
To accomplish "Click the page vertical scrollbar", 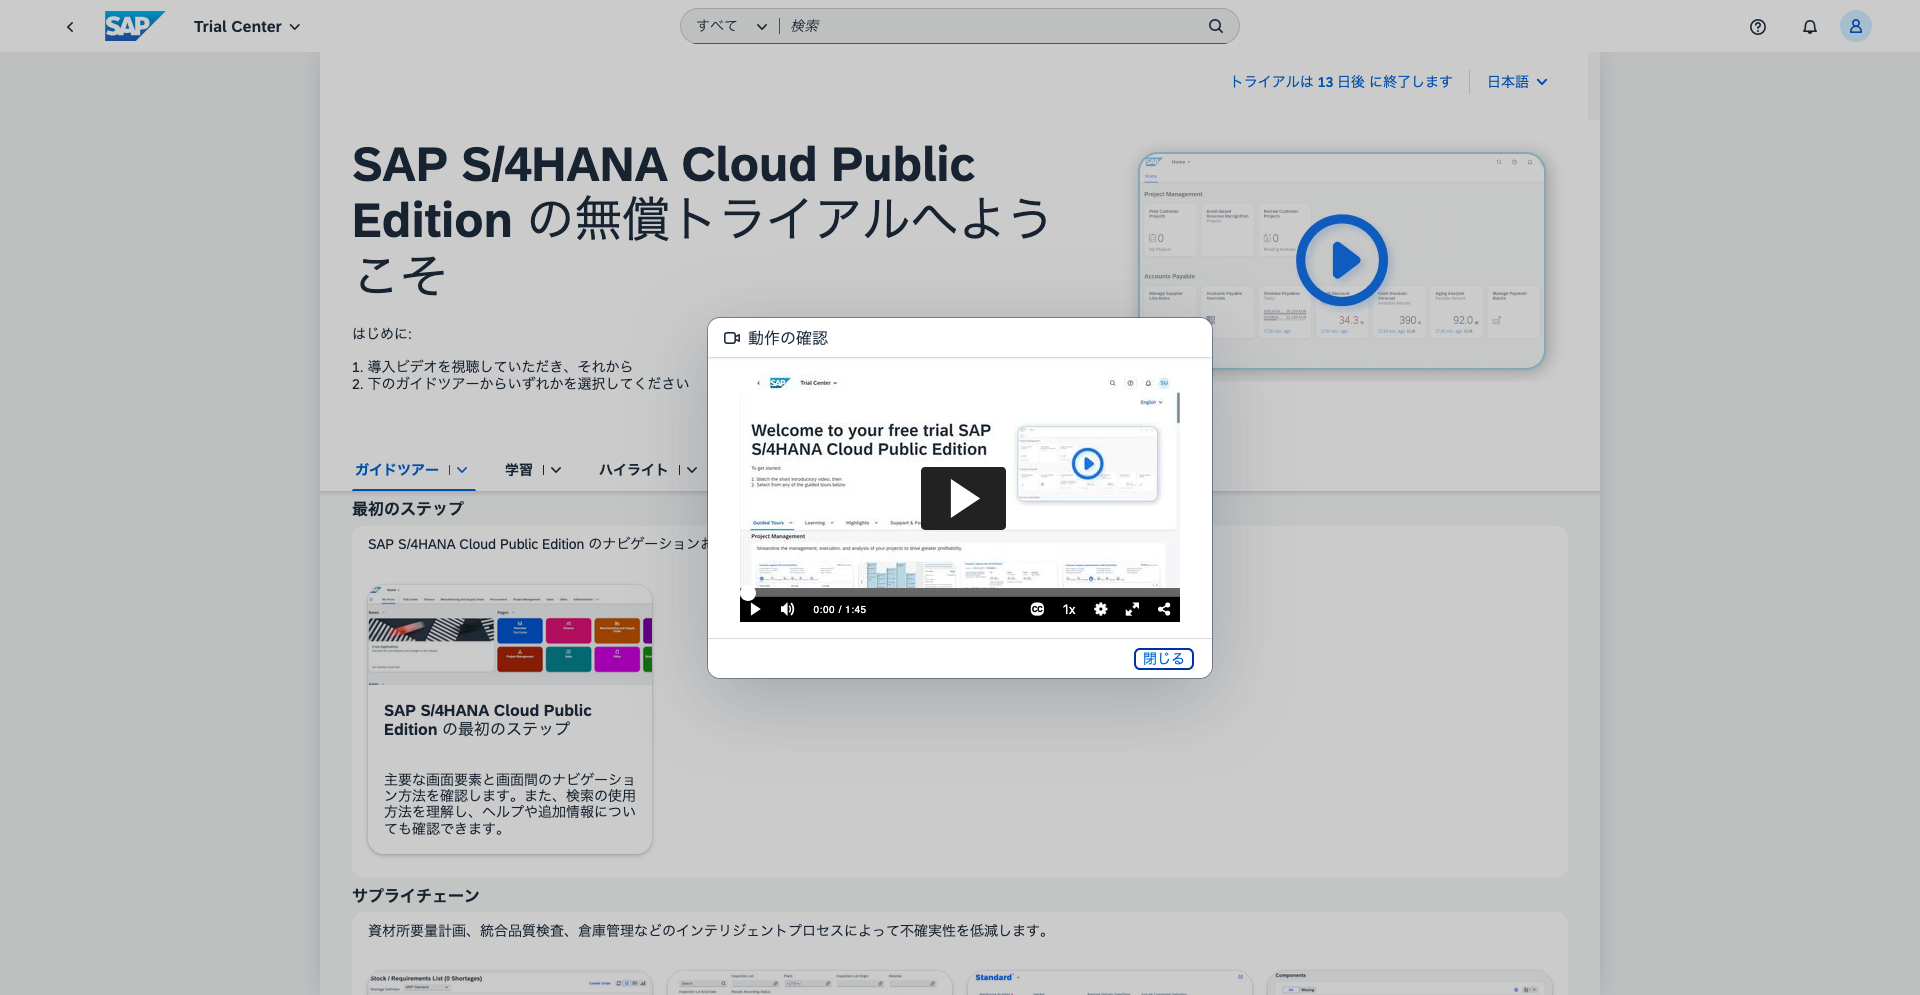I will point(1594,86).
